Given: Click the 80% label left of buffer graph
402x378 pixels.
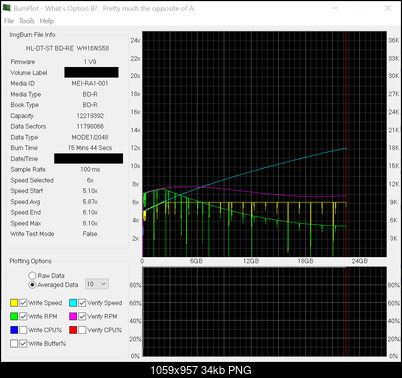Looking at the screenshot, I should coord(135,285).
